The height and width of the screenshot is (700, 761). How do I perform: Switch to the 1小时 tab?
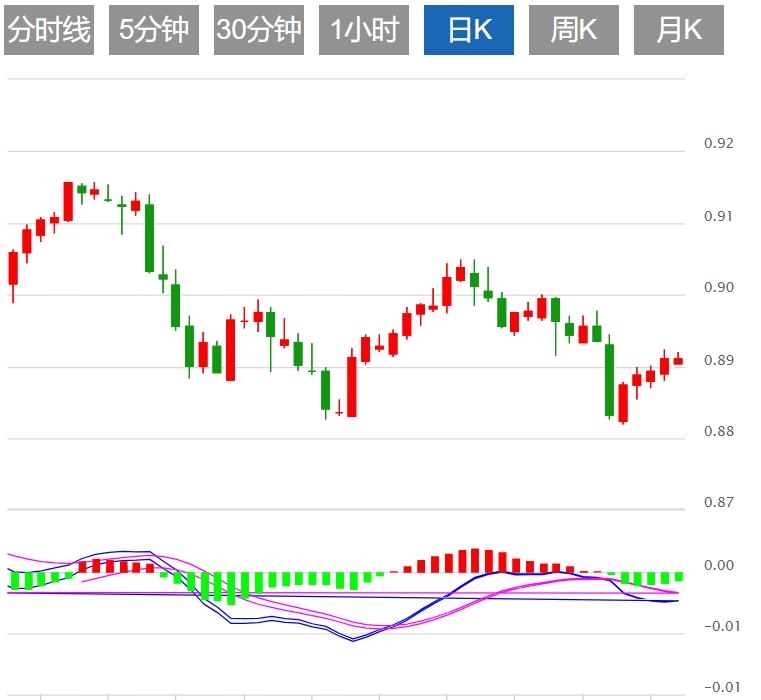click(364, 31)
